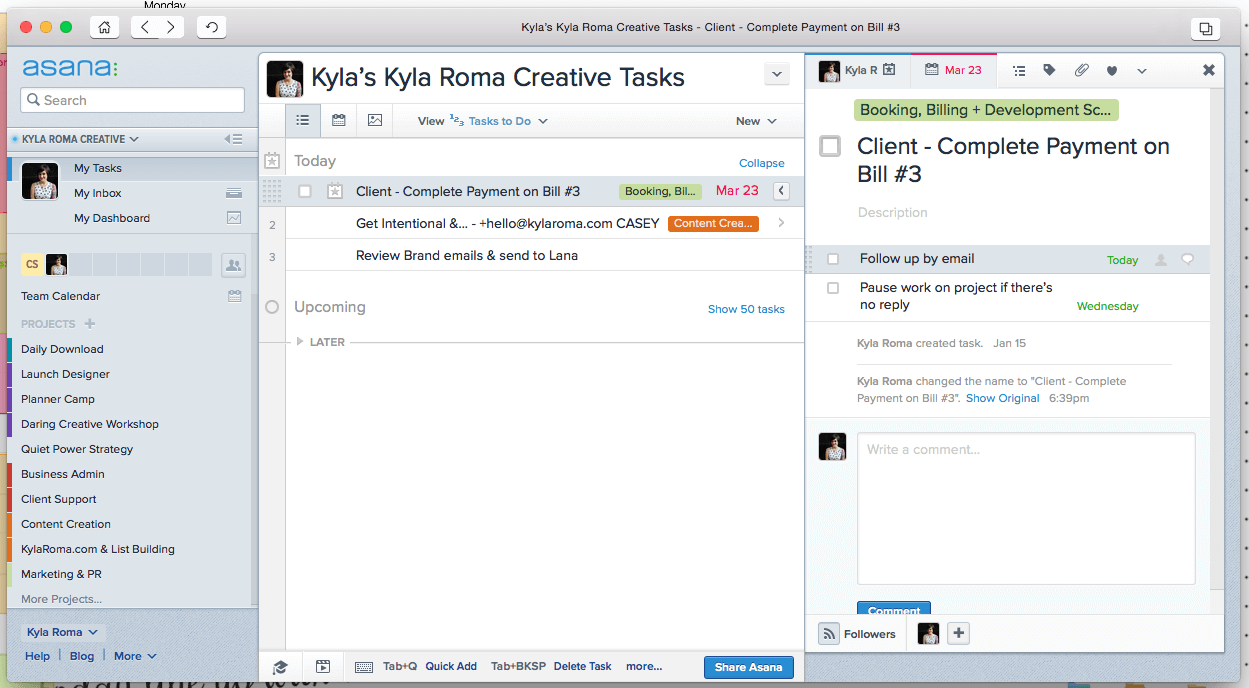Add a tag to the task
1249x688 pixels.
(1049, 70)
